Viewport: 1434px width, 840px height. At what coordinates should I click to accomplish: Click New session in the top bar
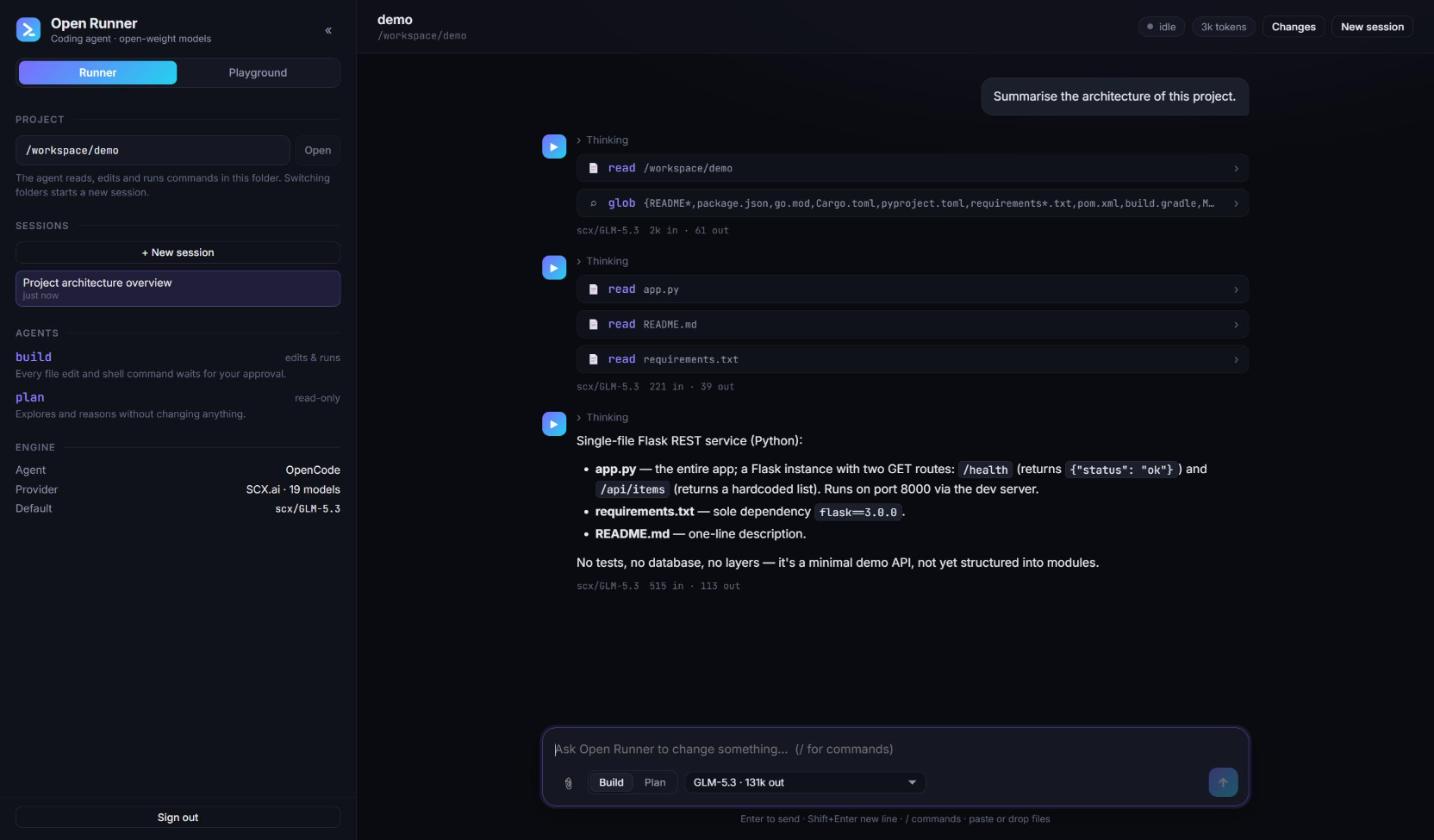(x=1372, y=27)
